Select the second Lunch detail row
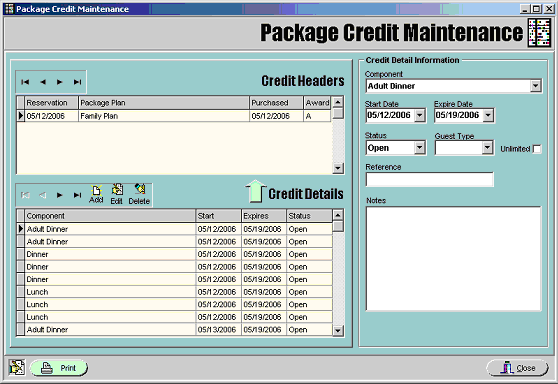 175,305
